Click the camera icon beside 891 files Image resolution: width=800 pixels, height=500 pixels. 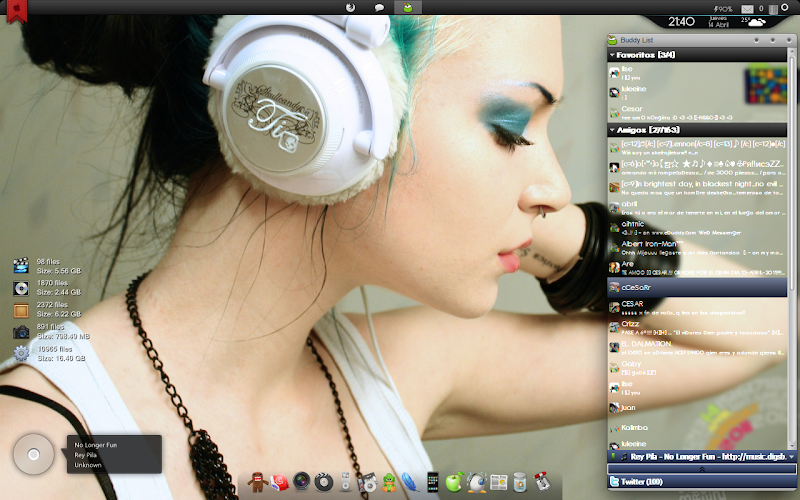(21, 332)
